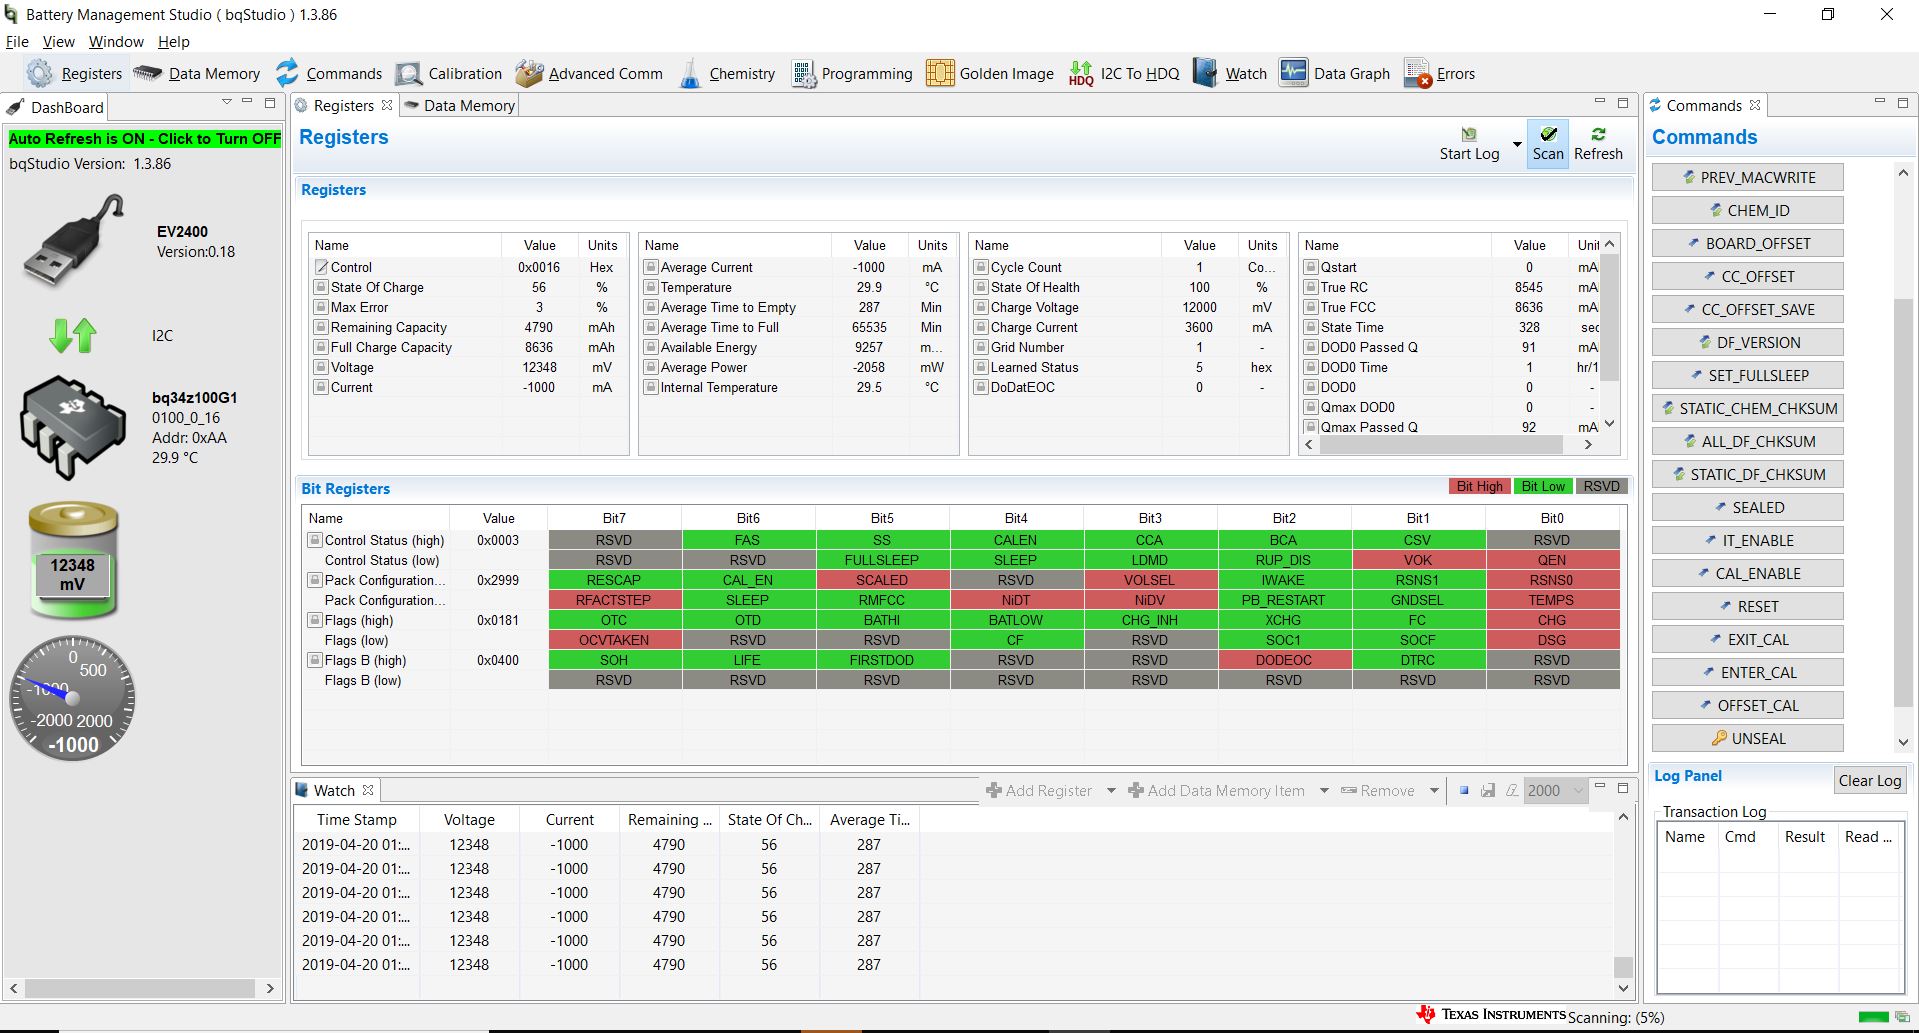
Task: Click the battery voltage icon in DashBoard
Action: click(x=72, y=560)
